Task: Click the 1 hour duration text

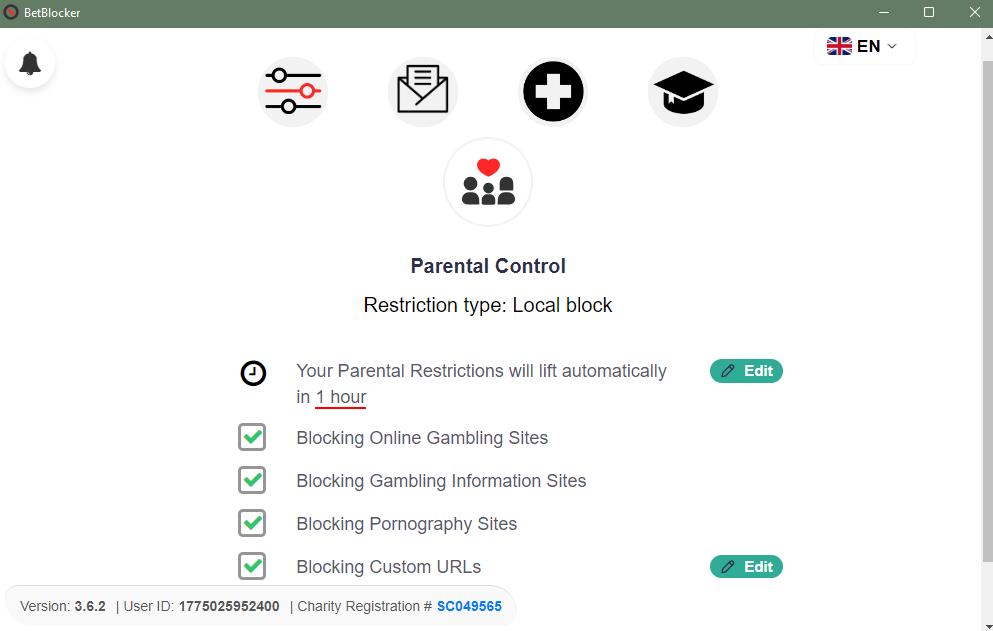Action: coord(339,397)
